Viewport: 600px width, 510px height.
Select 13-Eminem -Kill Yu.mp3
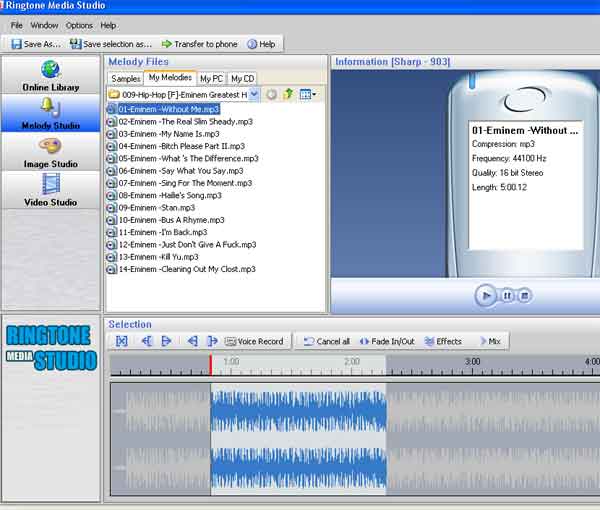pyautogui.click(x=153, y=257)
